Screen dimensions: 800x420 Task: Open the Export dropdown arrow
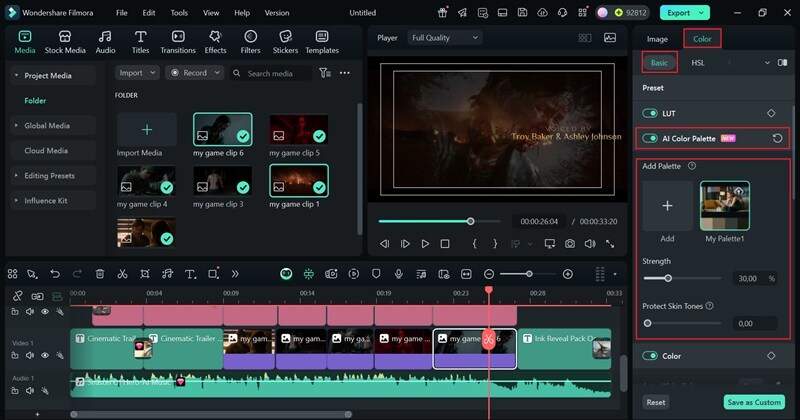click(702, 13)
